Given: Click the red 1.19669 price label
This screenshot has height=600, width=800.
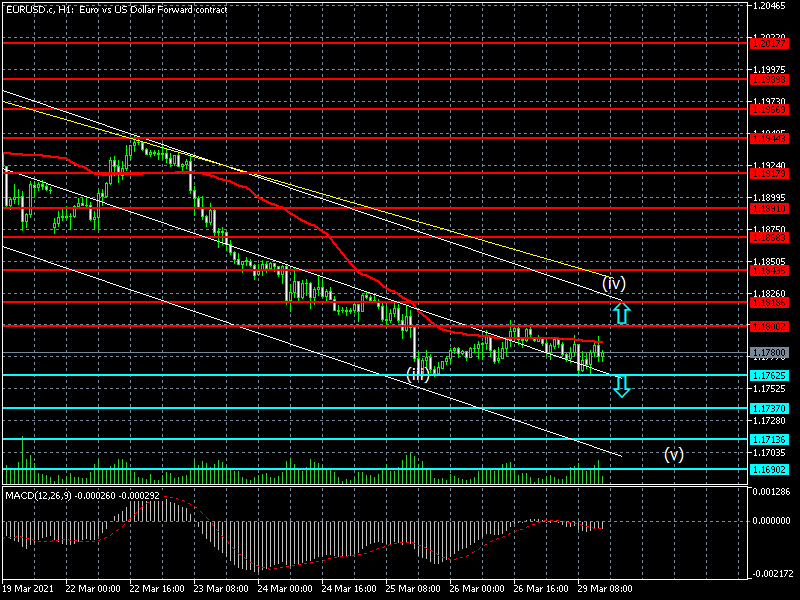Looking at the screenshot, I should [769, 110].
